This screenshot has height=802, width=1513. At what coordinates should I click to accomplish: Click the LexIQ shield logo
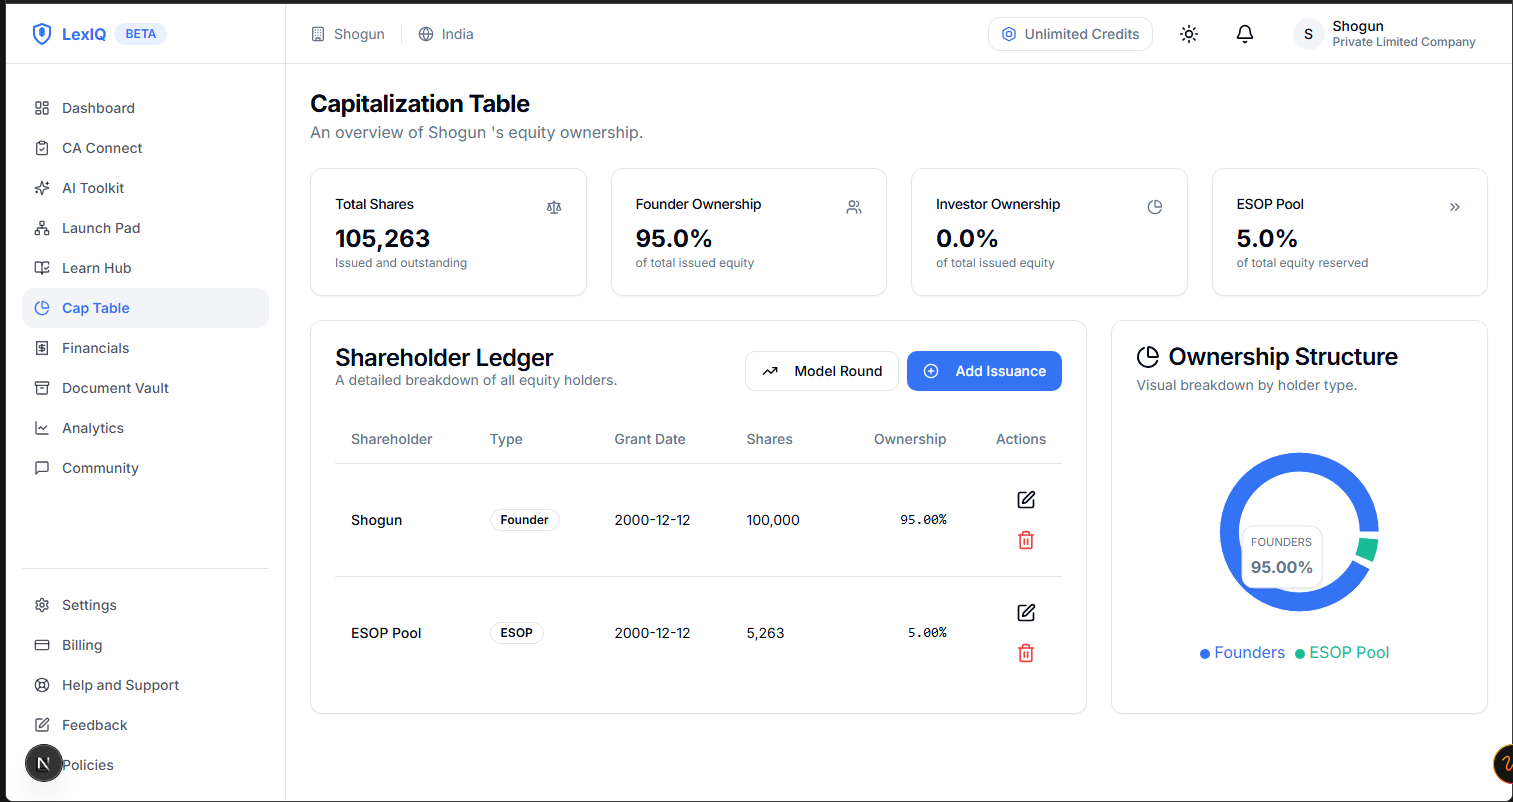tap(42, 34)
